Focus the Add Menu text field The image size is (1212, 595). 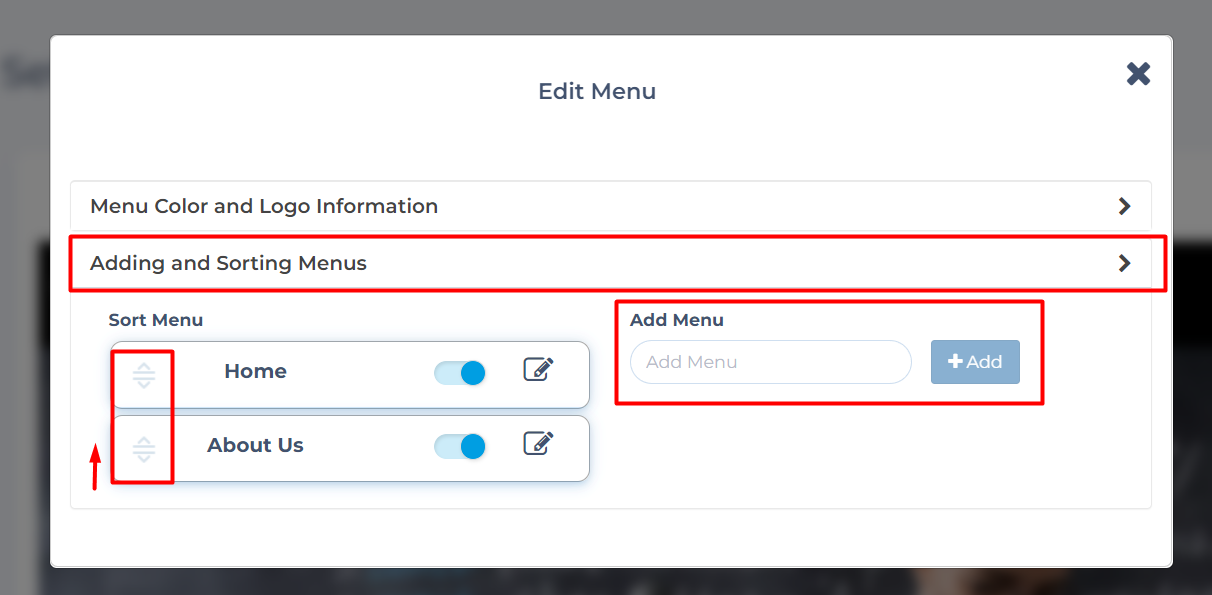point(770,362)
